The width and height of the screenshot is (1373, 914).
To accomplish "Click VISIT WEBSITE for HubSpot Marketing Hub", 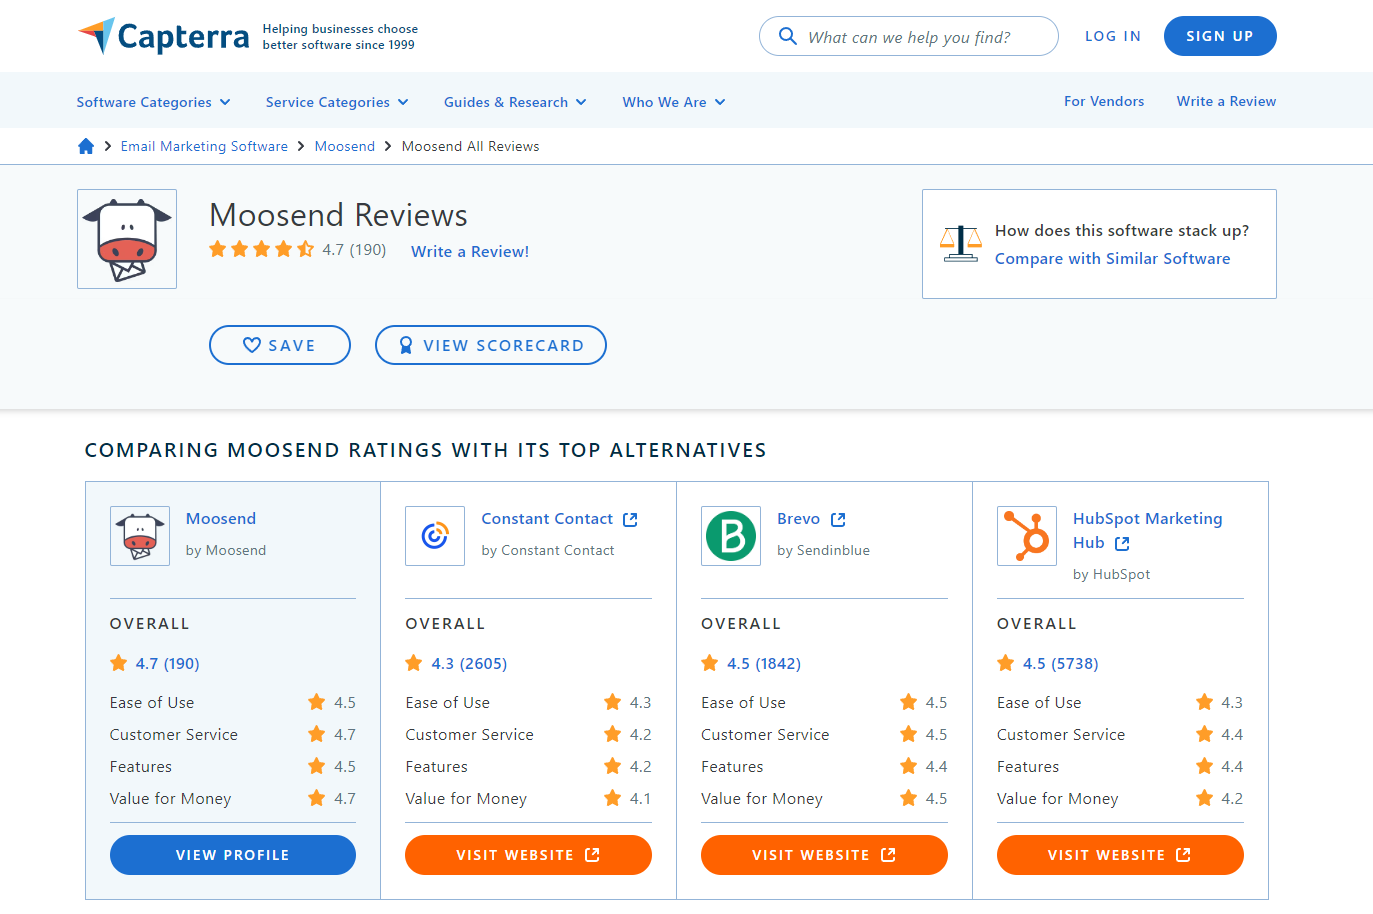I will 1120,855.
